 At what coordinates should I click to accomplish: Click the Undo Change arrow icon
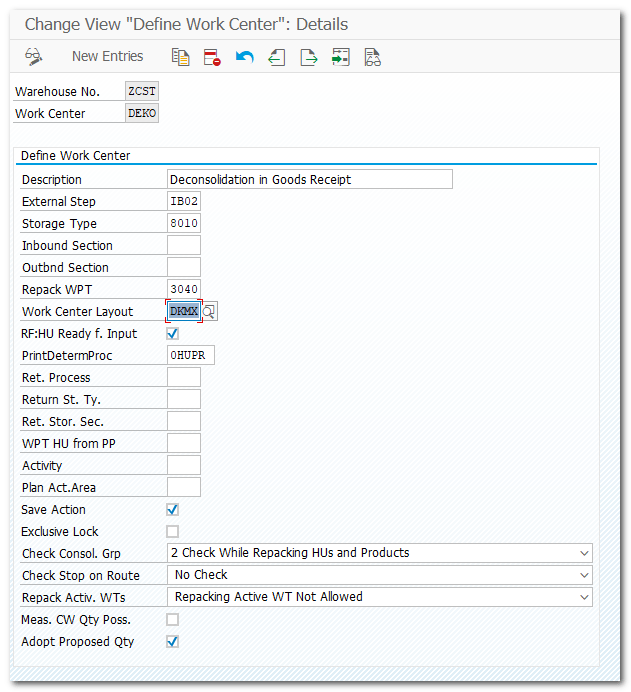244,57
